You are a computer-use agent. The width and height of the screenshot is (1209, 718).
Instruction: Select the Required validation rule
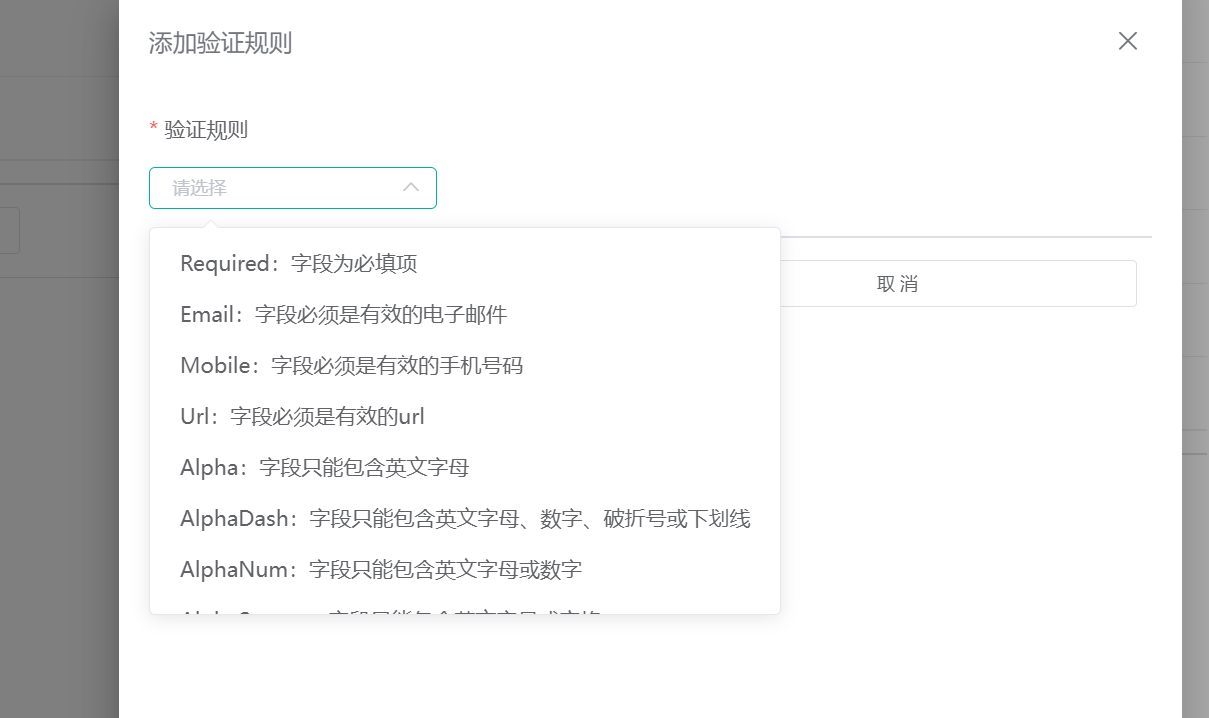(x=297, y=263)
